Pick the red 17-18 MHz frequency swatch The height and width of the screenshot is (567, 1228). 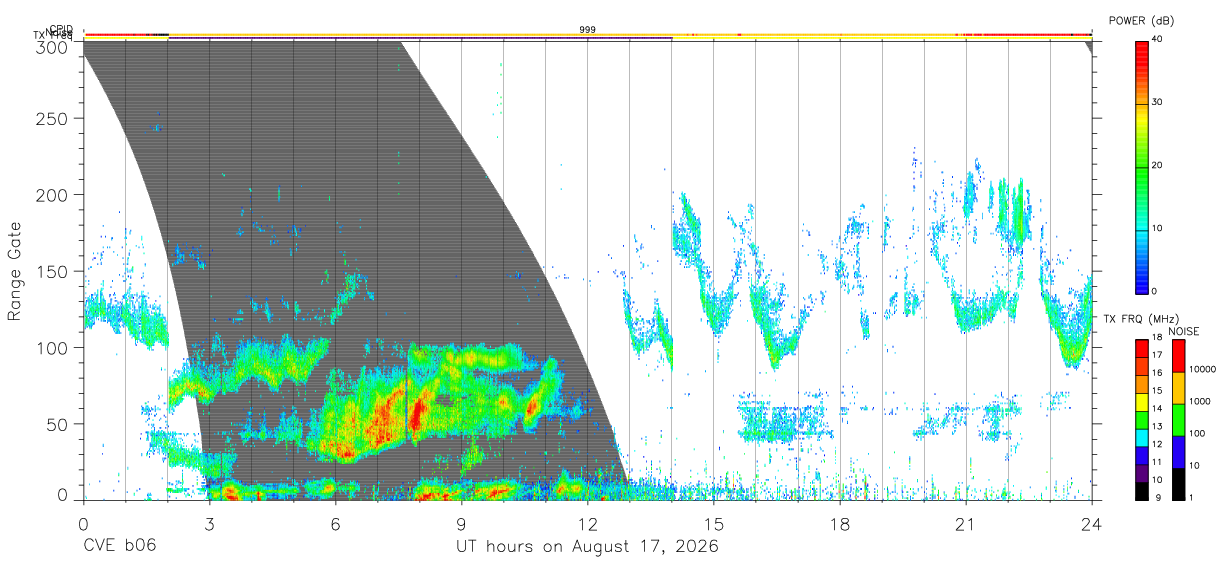click(x=1143, y=348)
